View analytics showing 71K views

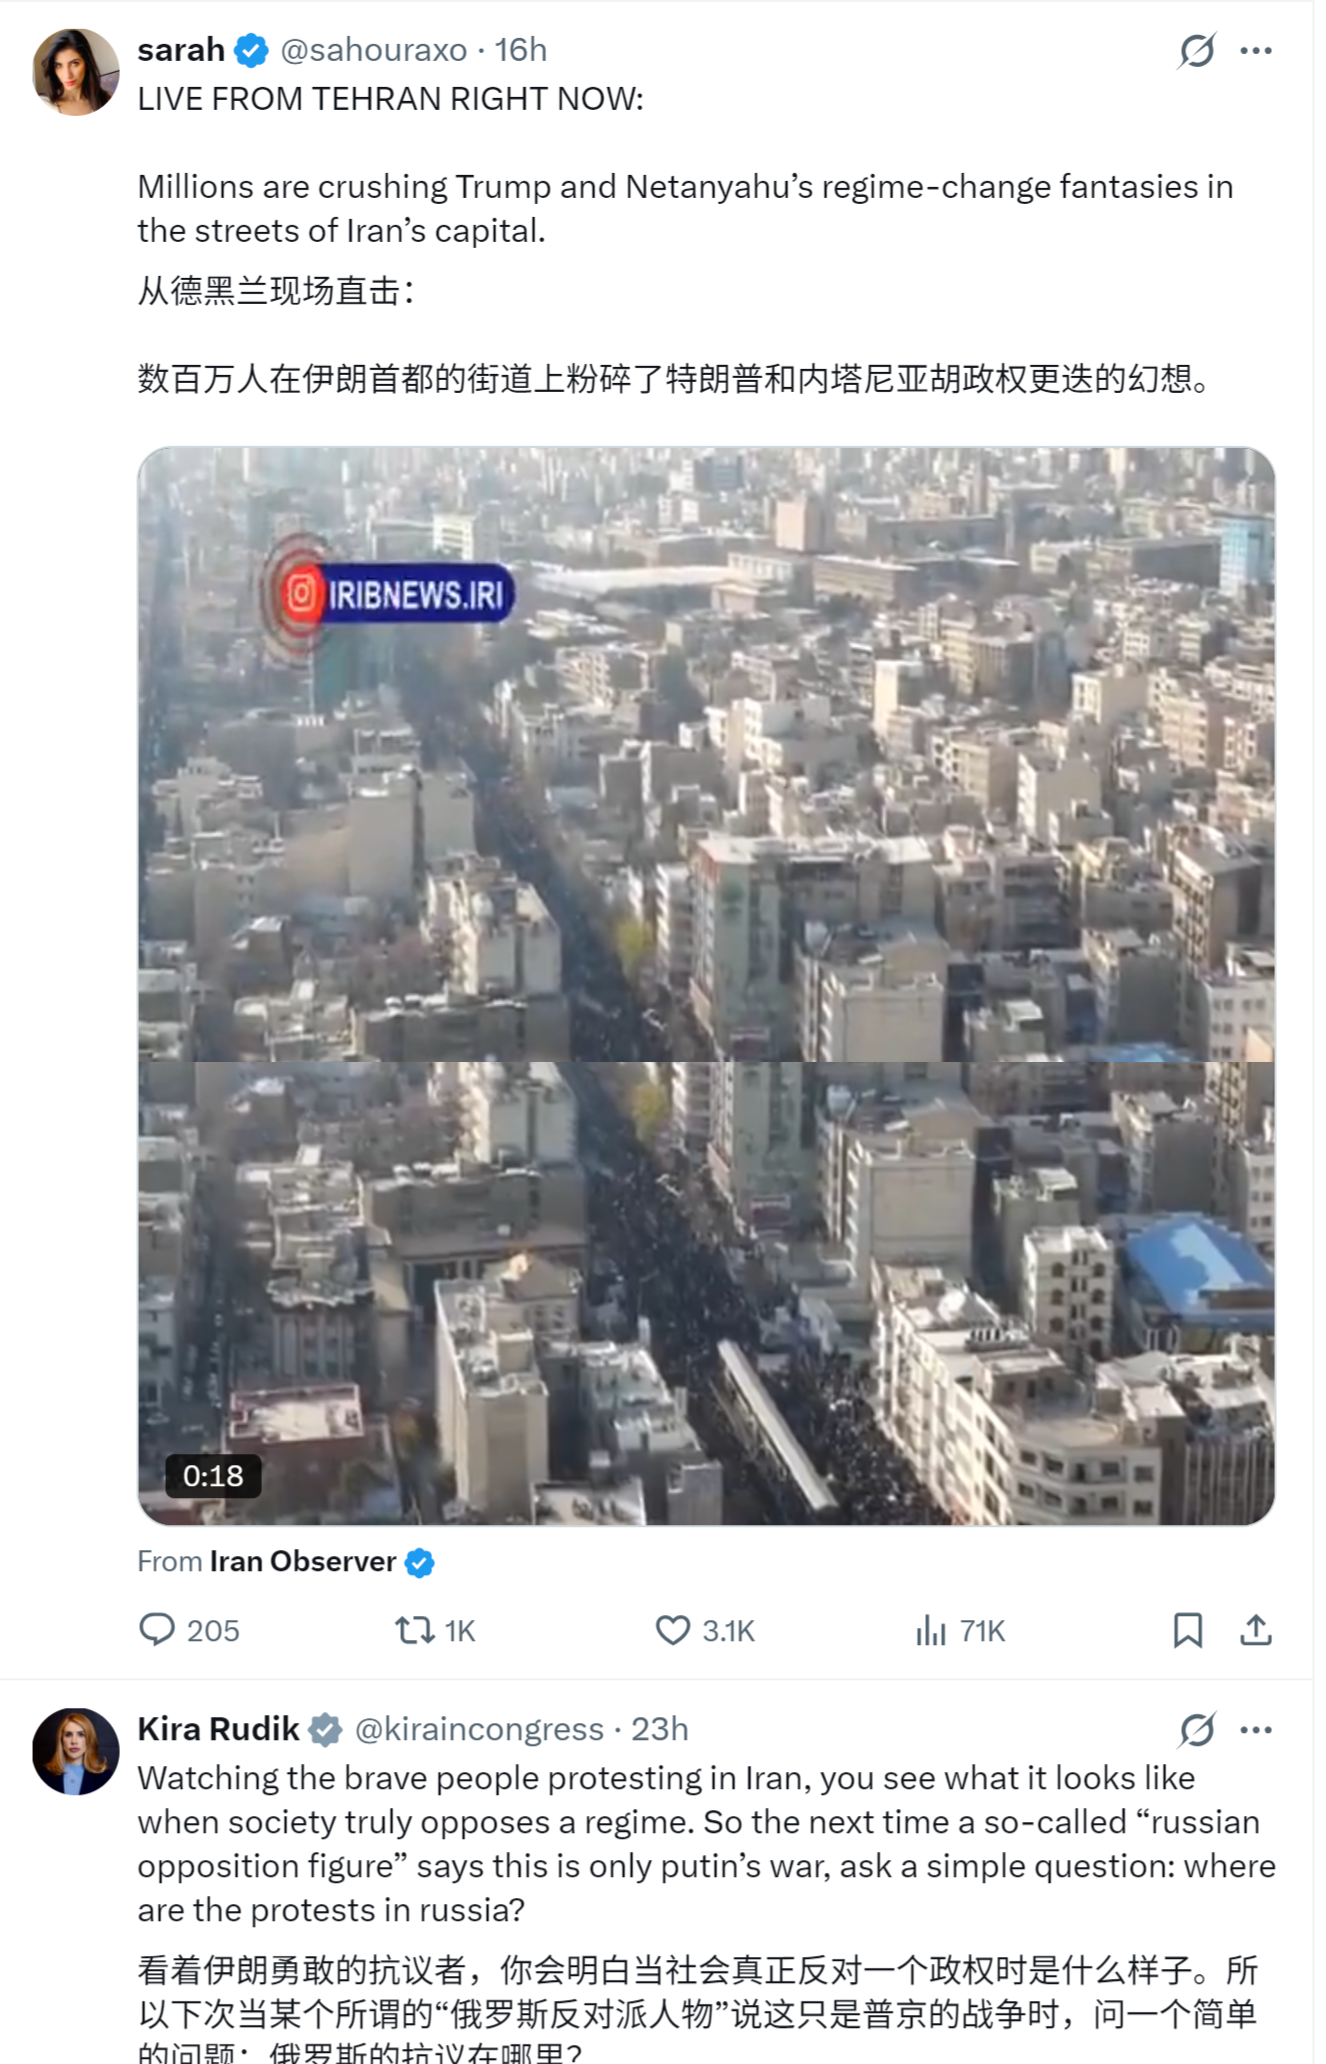tap(959, 1630)
